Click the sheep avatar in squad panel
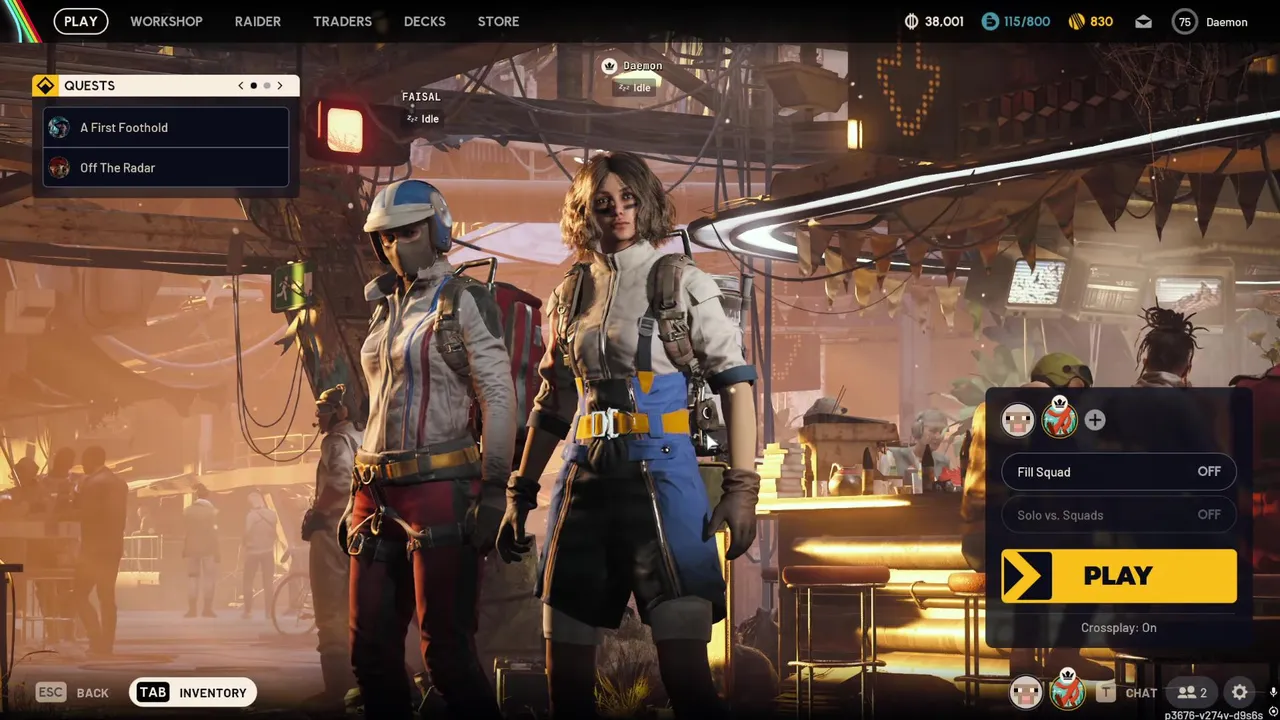The height and width of the screenshot is (720, 1280). click(x=1018, y=420)
